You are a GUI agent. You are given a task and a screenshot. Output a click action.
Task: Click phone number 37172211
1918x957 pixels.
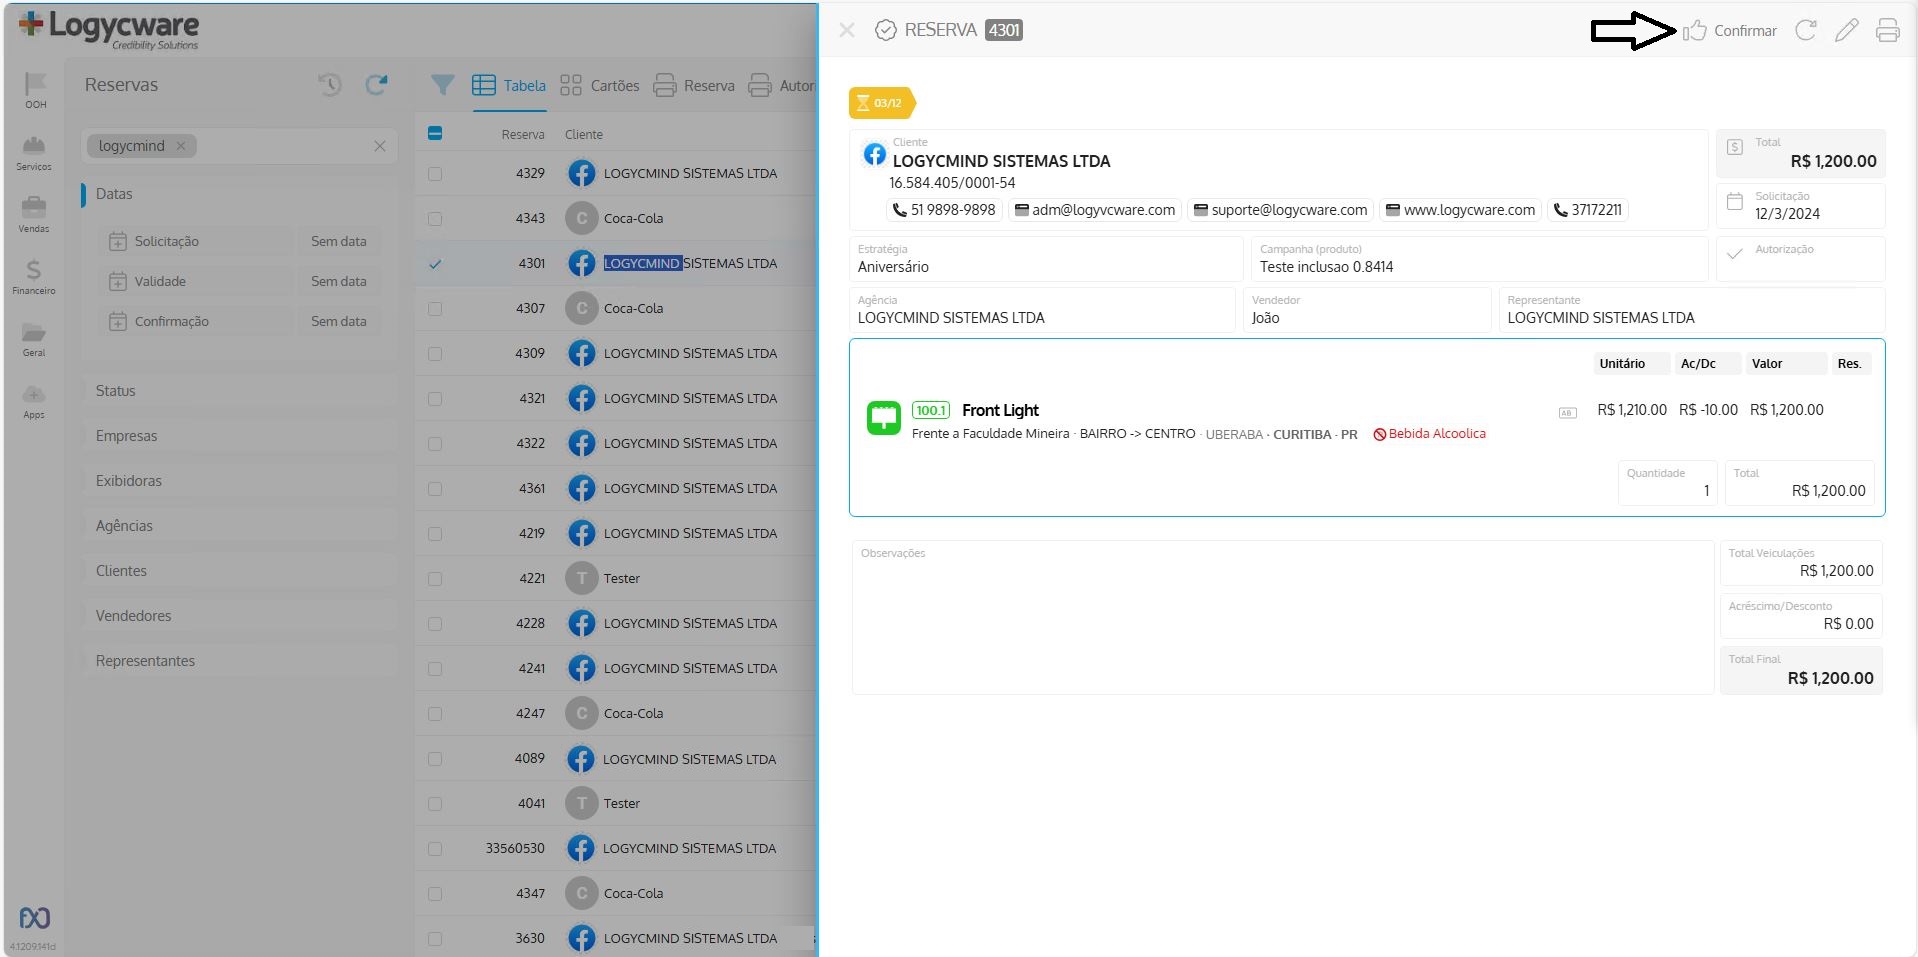tap(1588, 210)
